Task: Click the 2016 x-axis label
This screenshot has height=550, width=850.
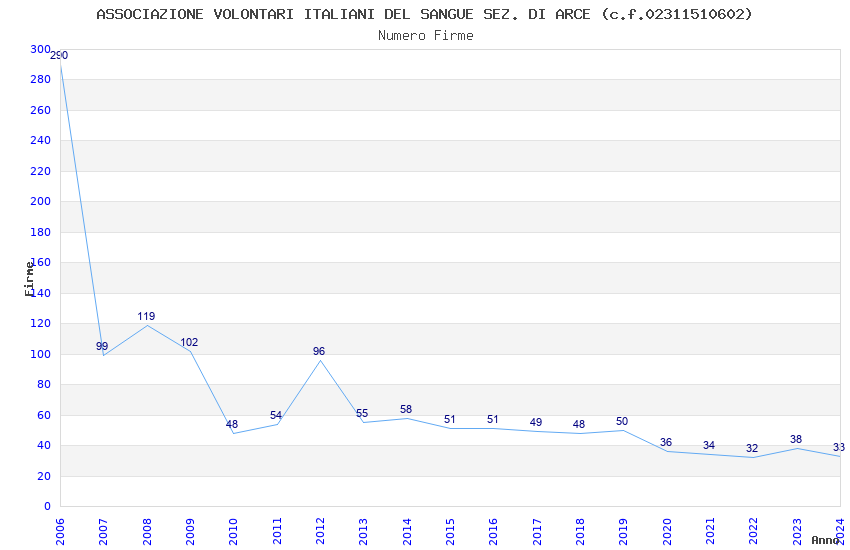Action: pos(494,529)
